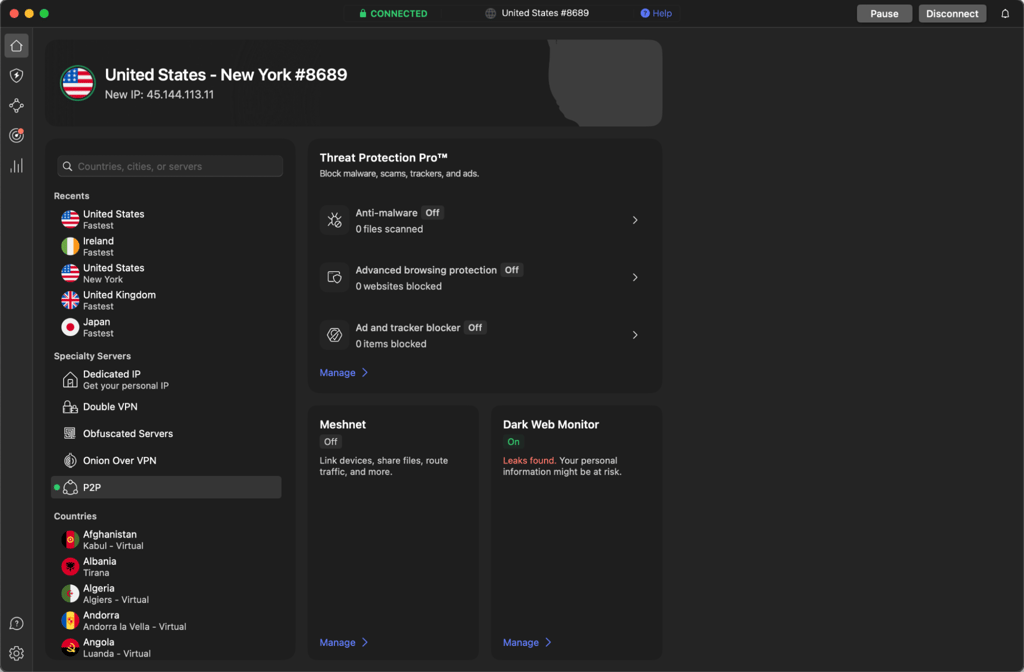Expand Advanced browsing protection chevron

(635, 278)
